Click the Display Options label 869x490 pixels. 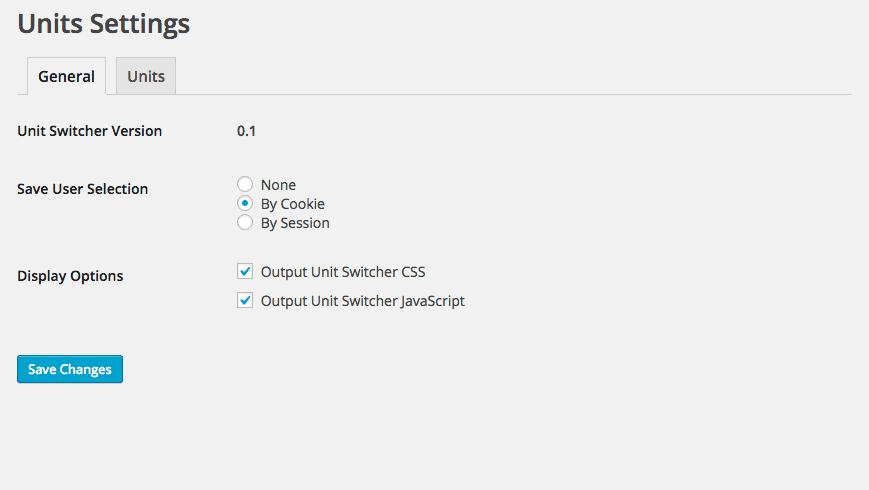click(70, 276)
